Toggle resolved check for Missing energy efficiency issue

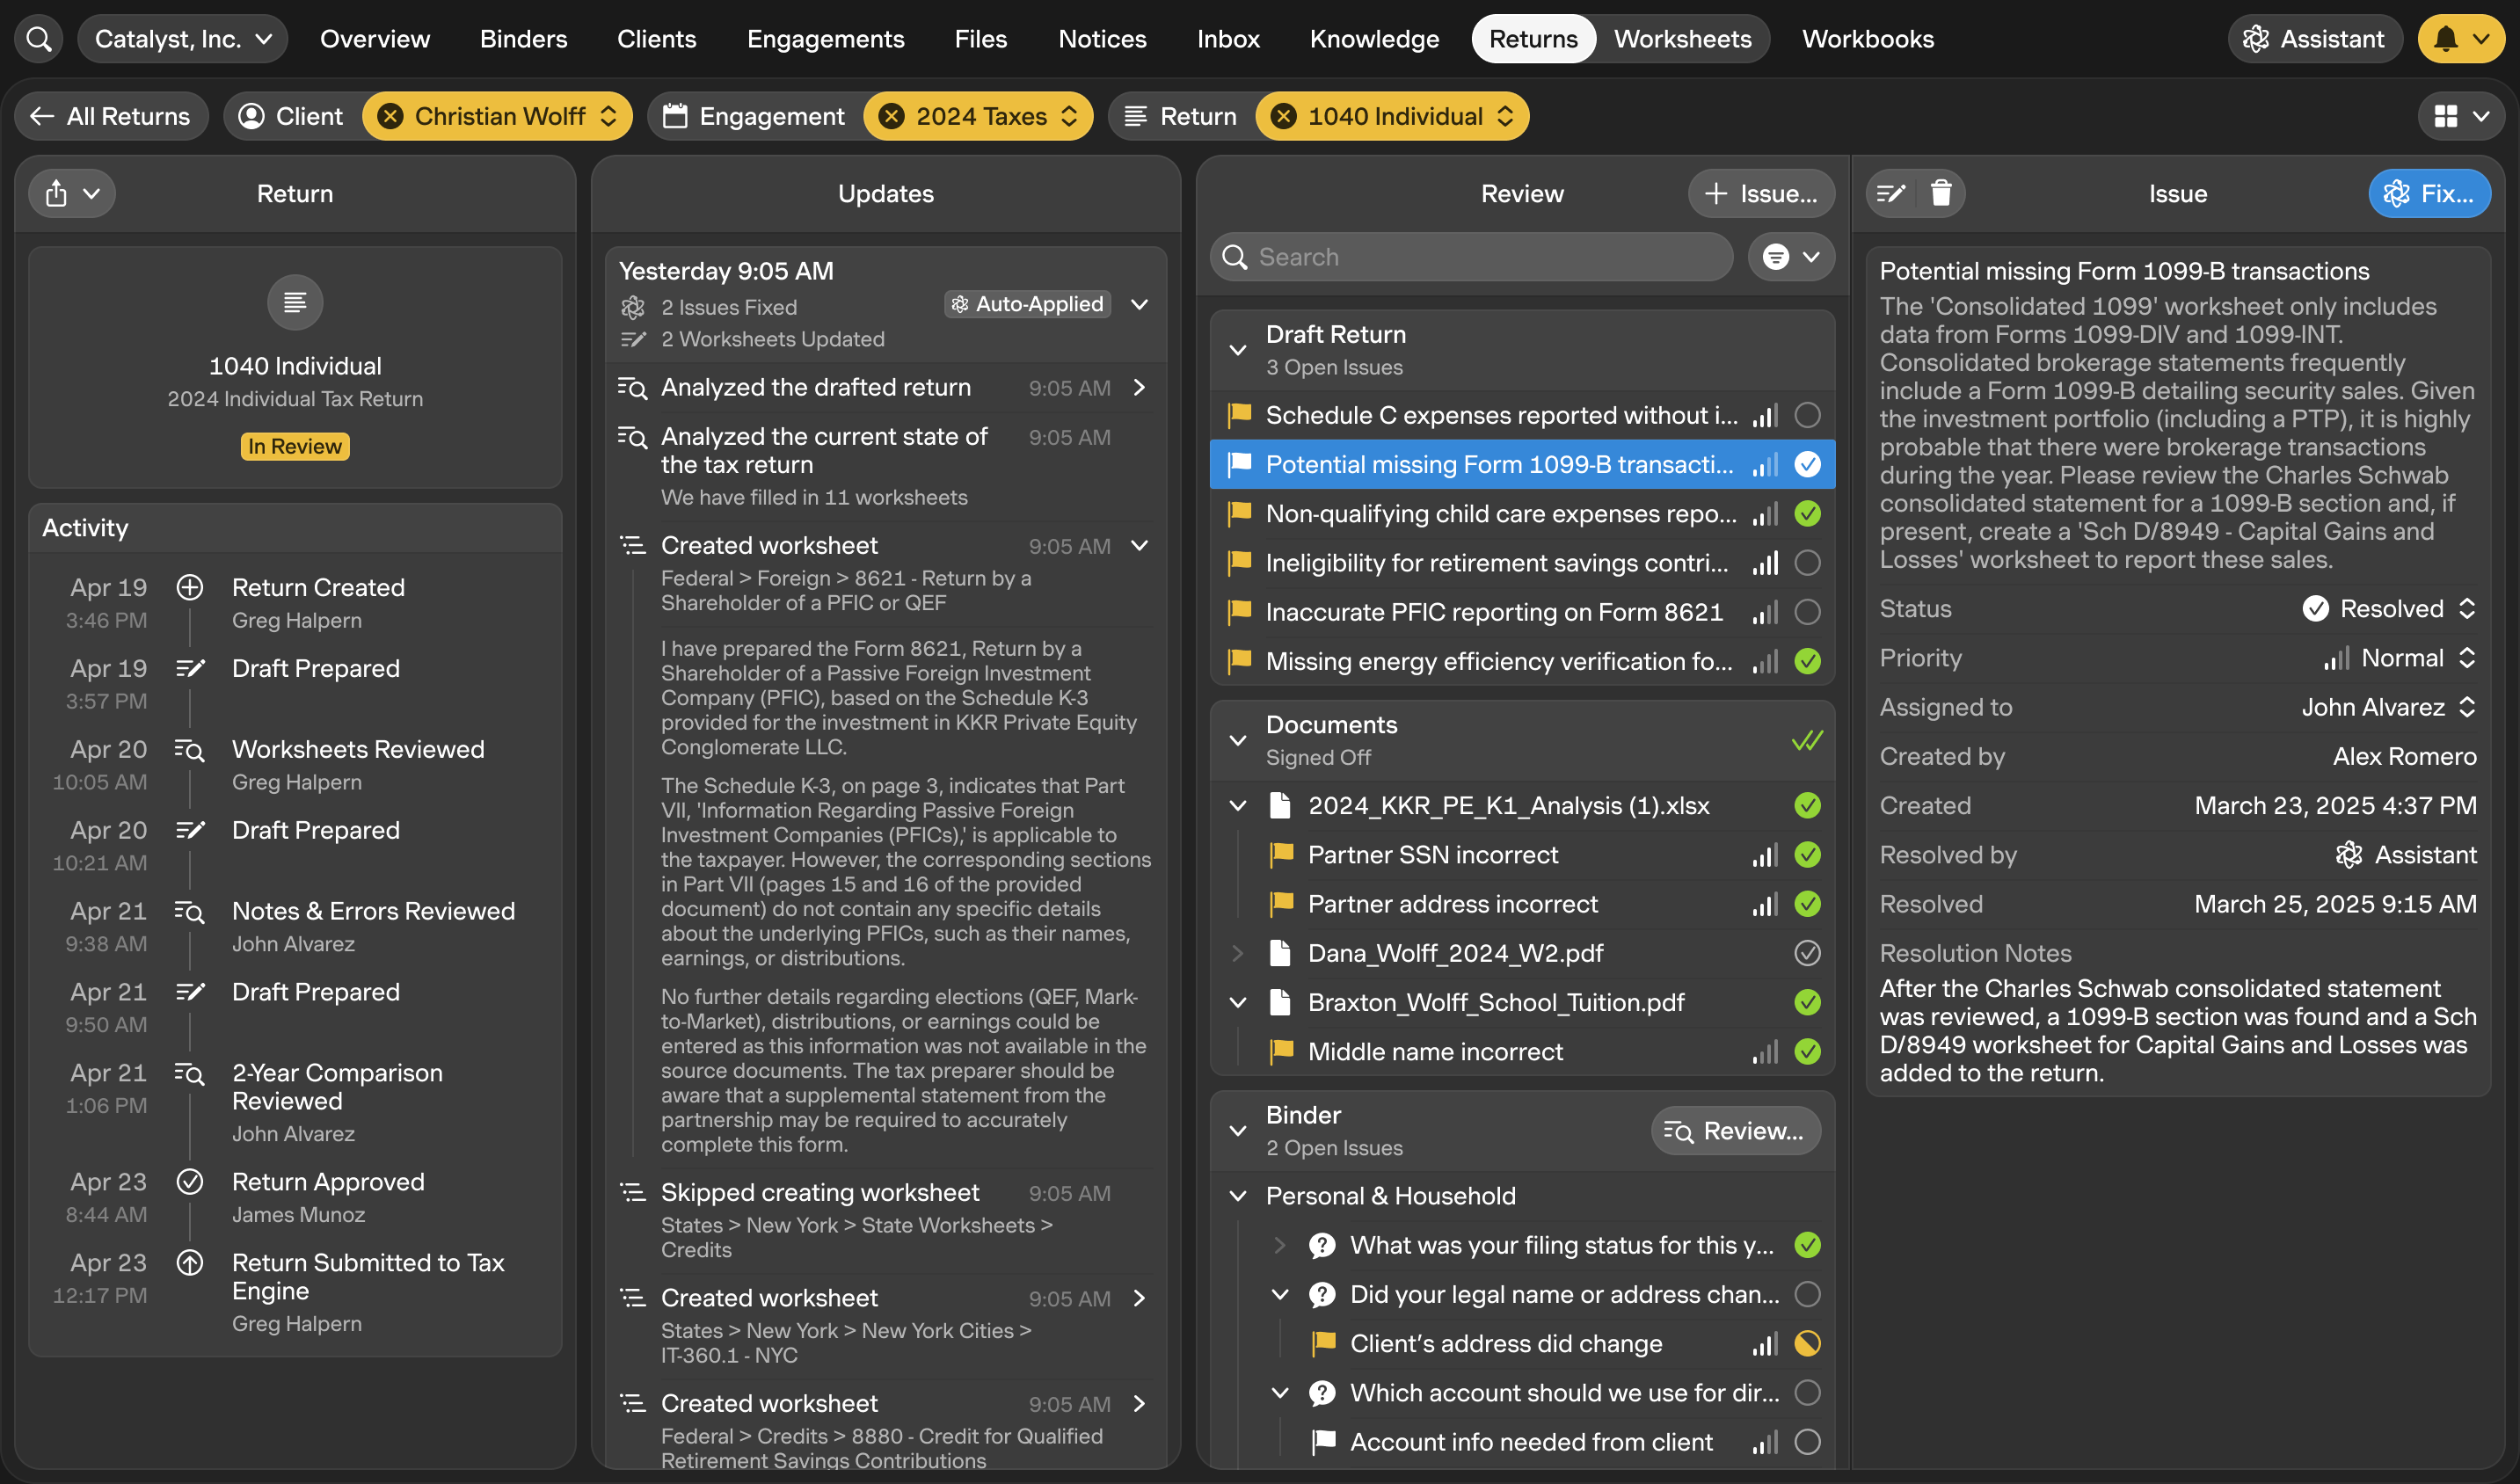[x=1806, y=661]
